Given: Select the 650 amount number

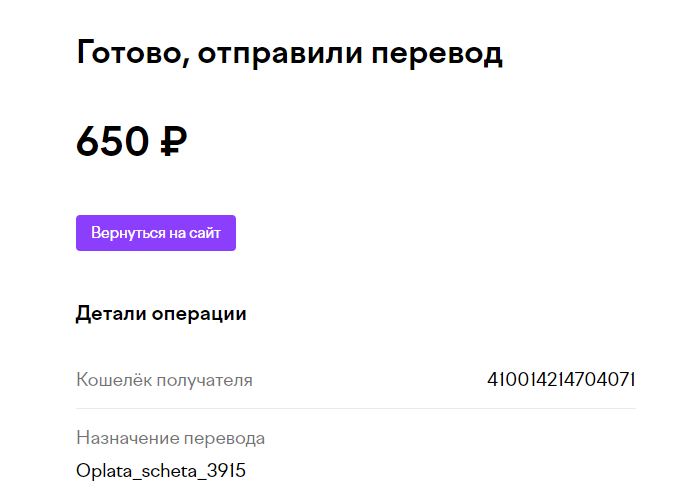Looking at the screenshot, I should point(113,141).
